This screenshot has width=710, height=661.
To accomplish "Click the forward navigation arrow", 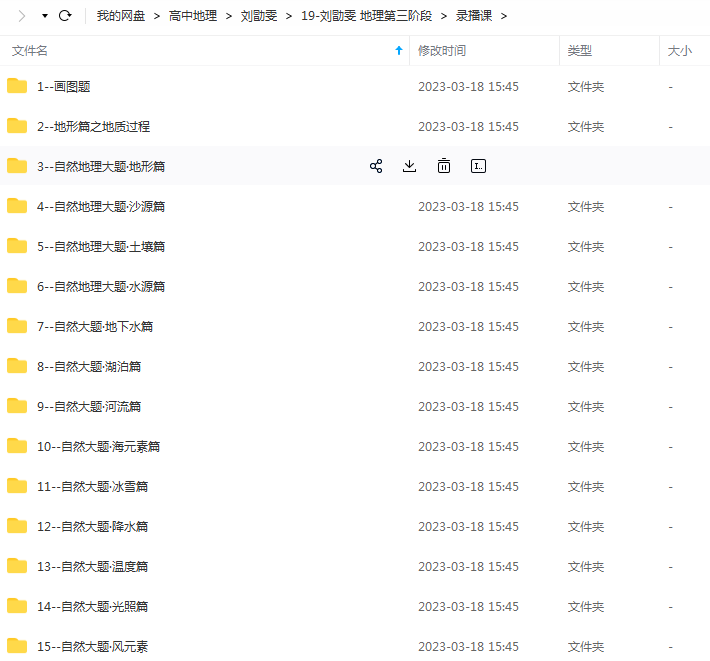I will 21,16.
